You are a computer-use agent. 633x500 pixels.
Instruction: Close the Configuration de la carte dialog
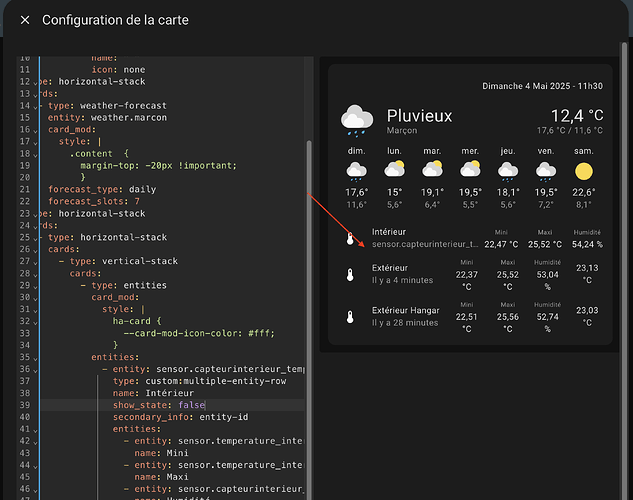25,20
